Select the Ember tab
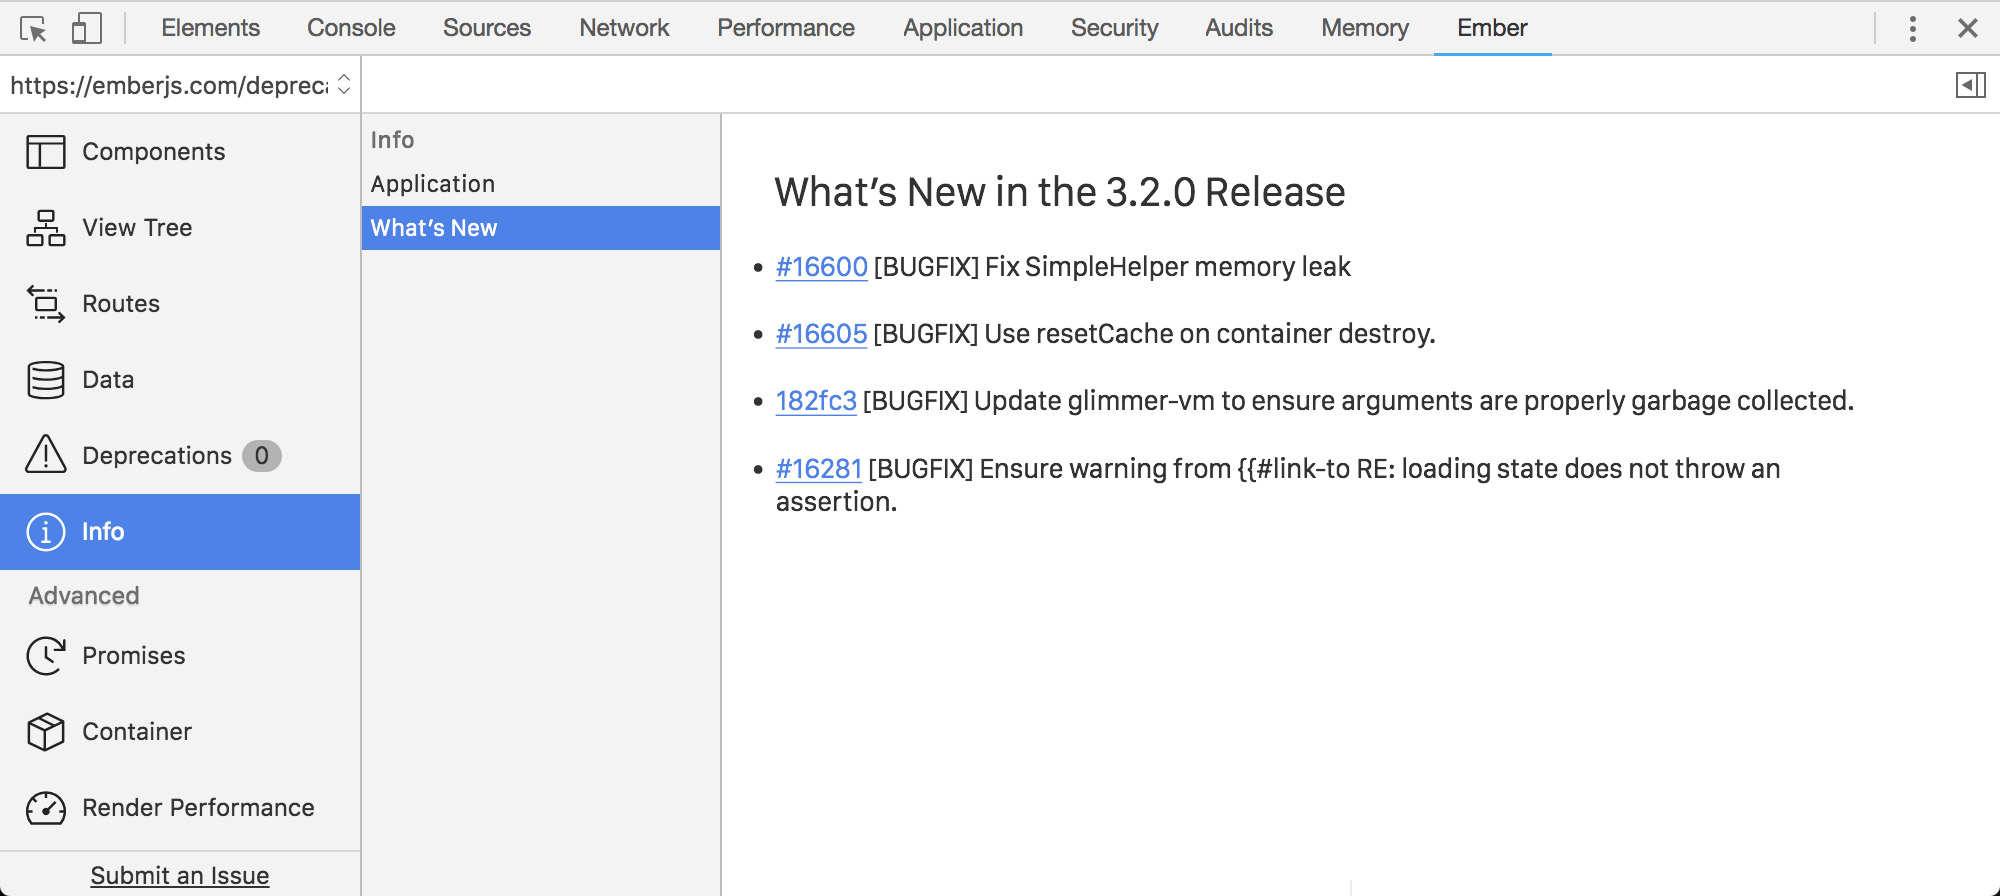 coord(1492,28)
